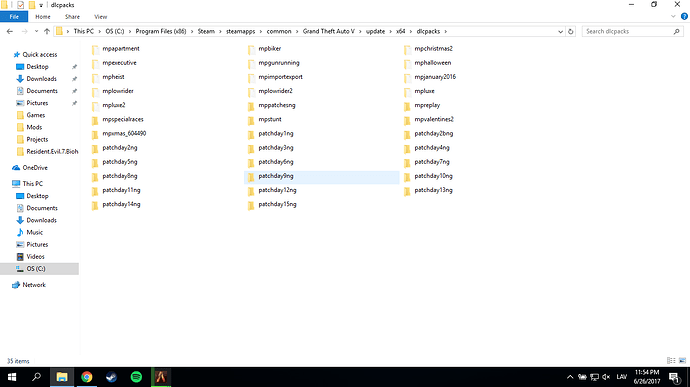Open File Explorer help icon
This screenshot has height=387, width=690.
click(684, 17)
